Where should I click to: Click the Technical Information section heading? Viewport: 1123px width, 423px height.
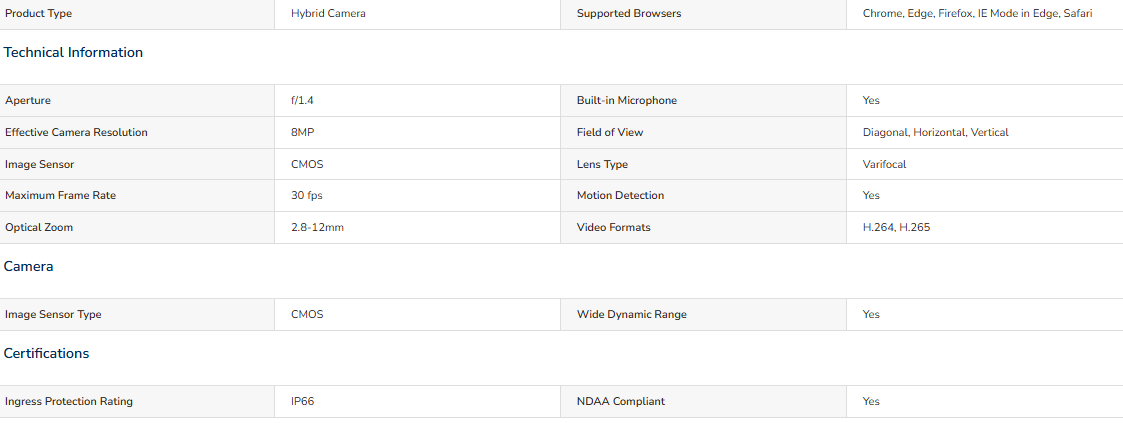(x=73, y=52)
